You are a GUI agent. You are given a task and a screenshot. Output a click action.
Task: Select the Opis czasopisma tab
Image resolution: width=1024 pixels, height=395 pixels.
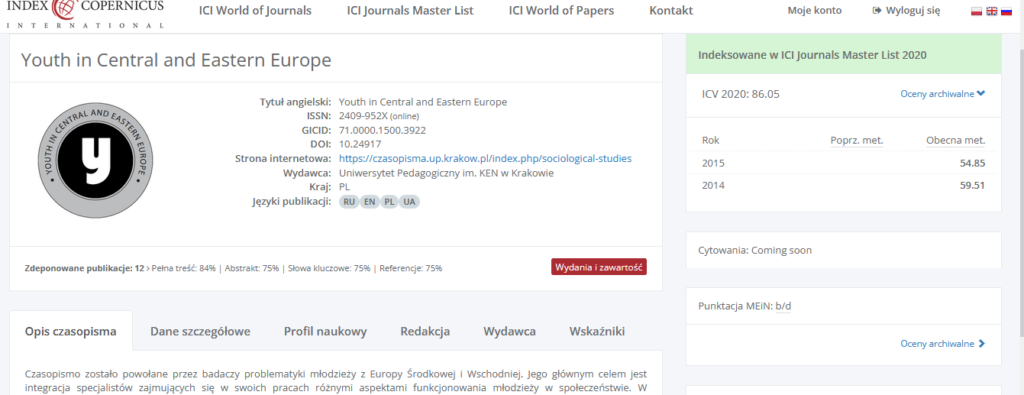click(71, 331)
